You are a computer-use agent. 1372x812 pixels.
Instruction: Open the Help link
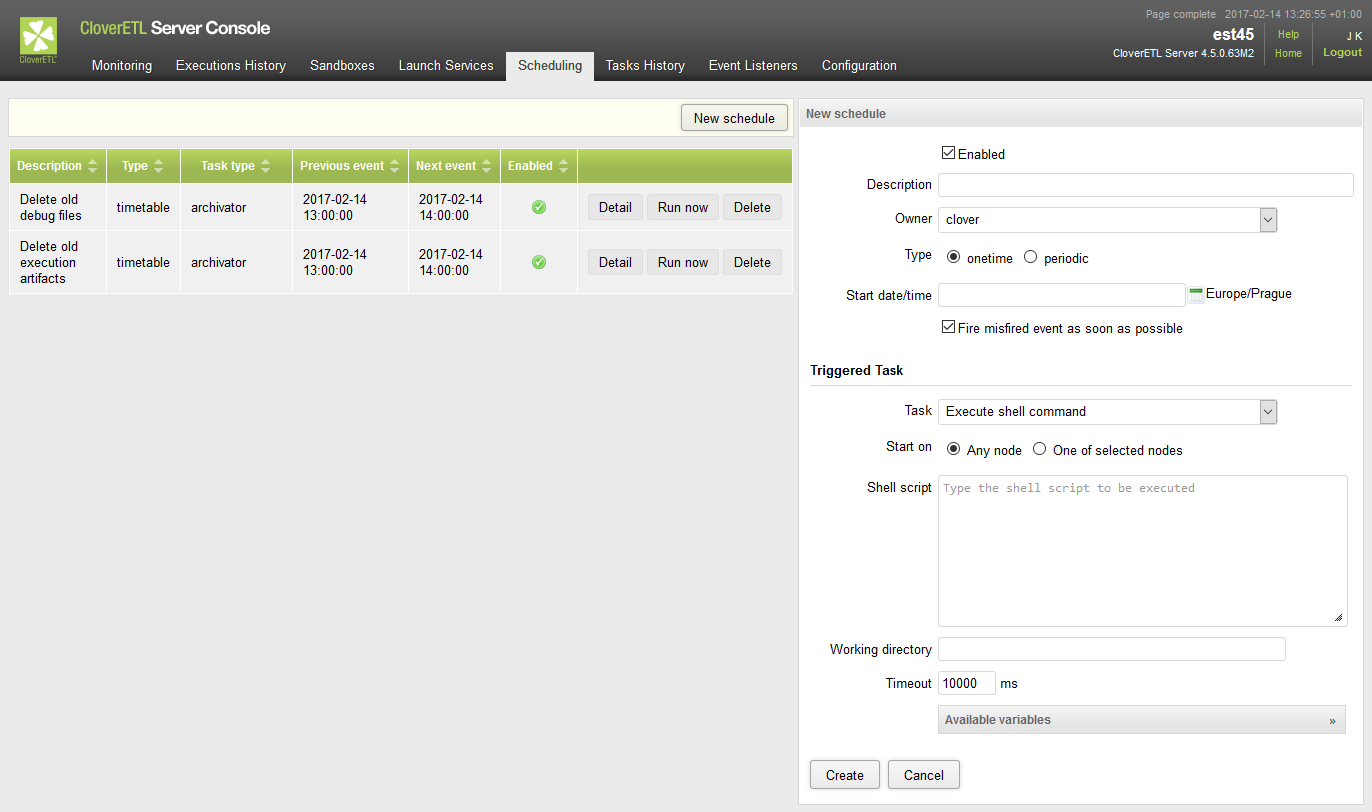tap(1288, 34)
